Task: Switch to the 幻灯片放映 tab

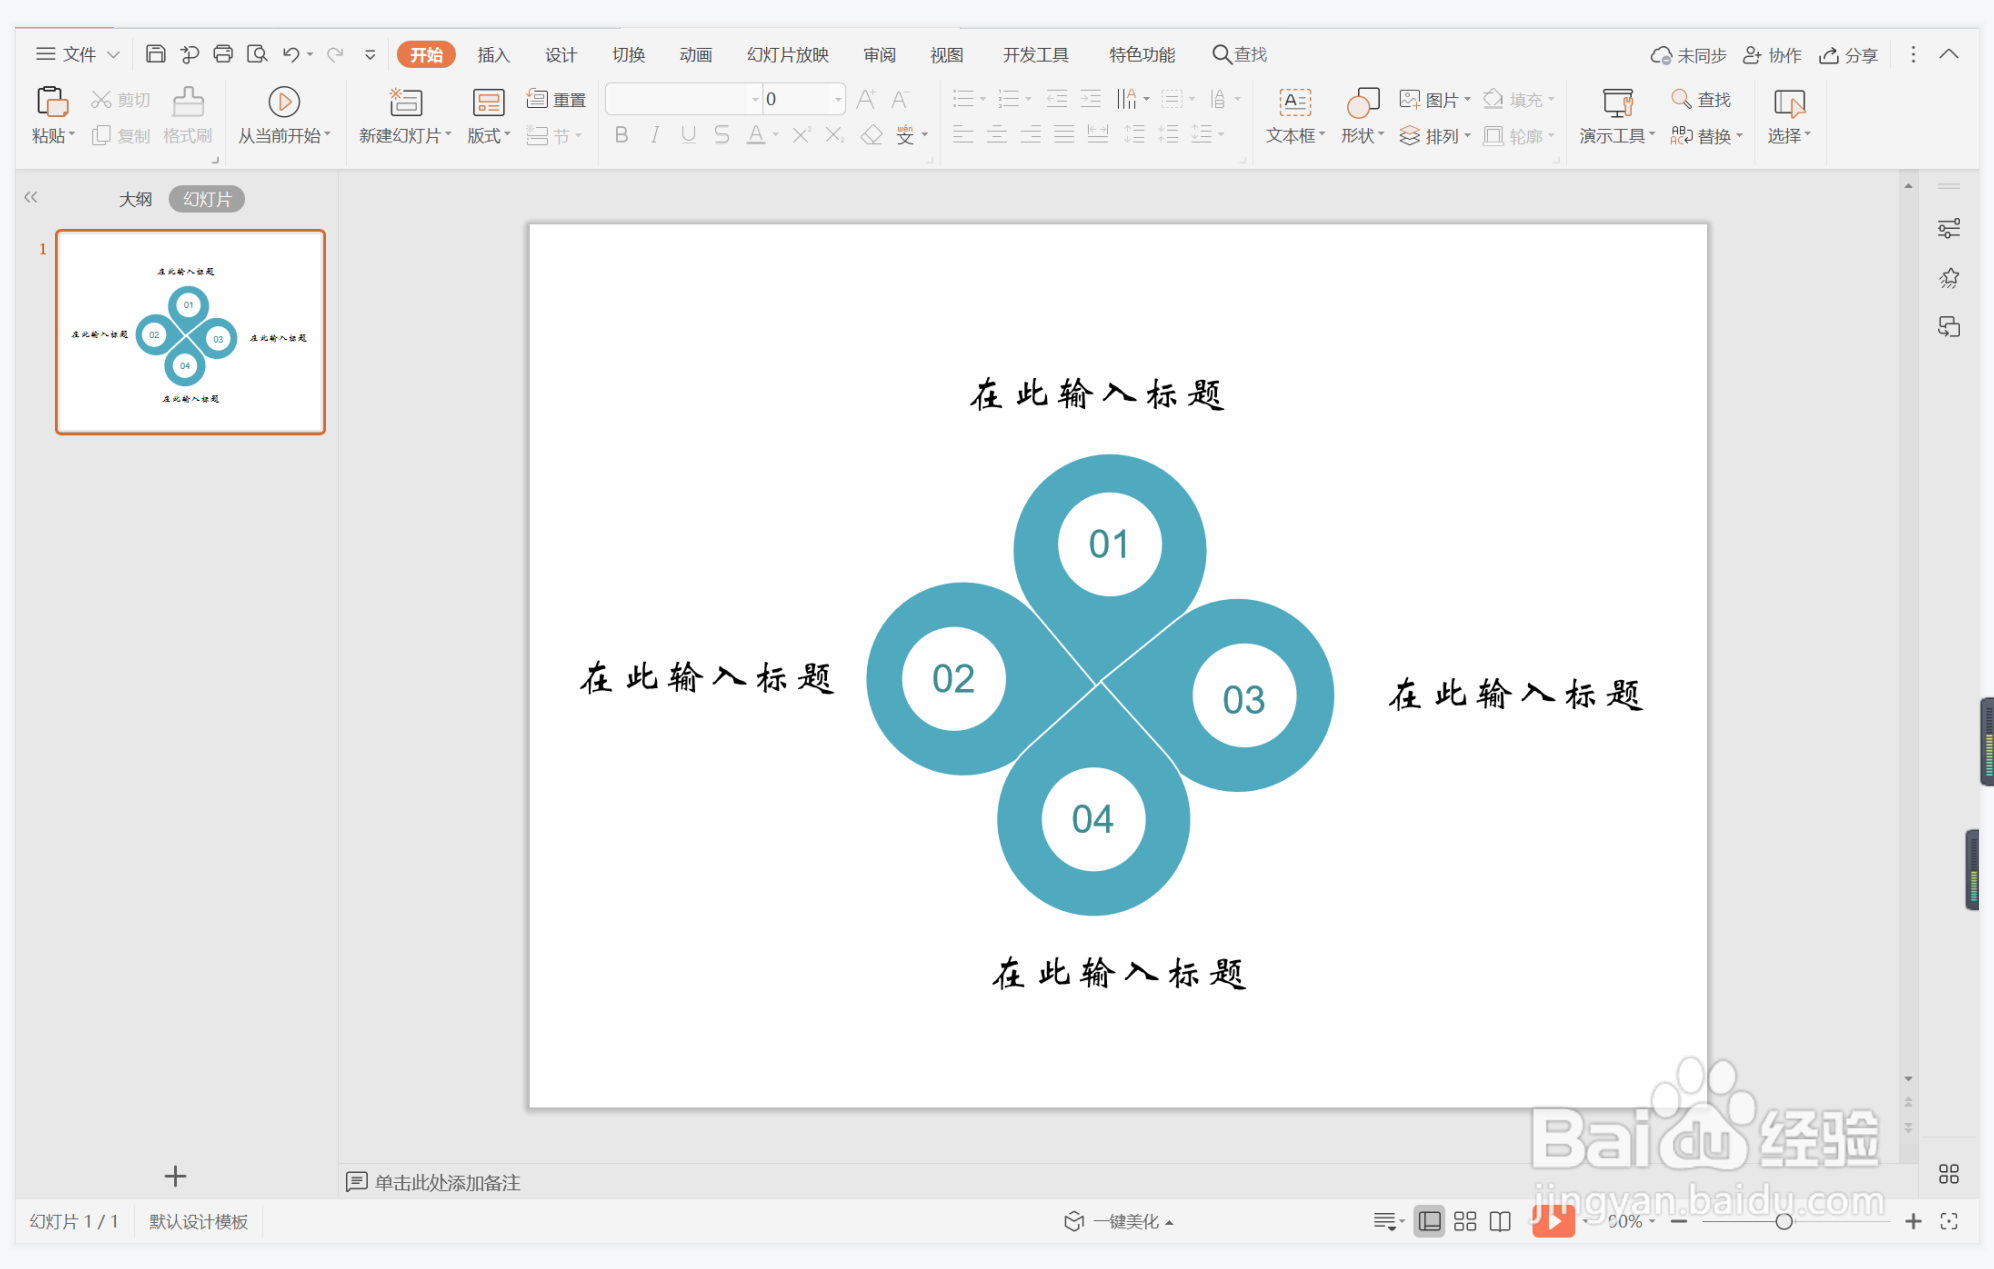Action: (788, 54)
